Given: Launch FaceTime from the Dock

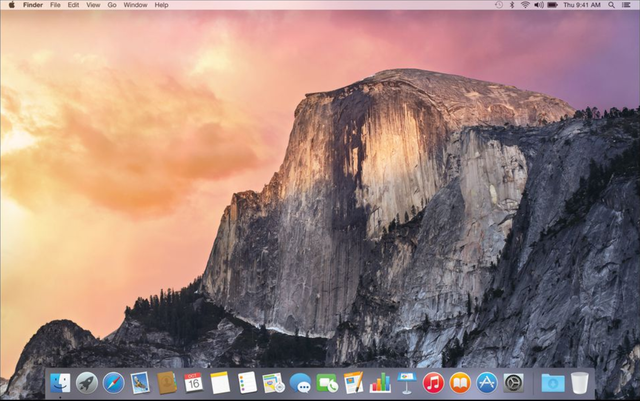Looking at the screenshot, I should click(x=327, y=384).
